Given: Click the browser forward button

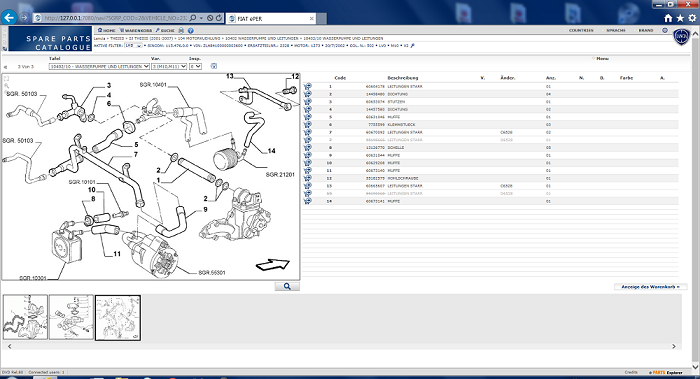Looking at the screenshot, I should coord(25,18).
